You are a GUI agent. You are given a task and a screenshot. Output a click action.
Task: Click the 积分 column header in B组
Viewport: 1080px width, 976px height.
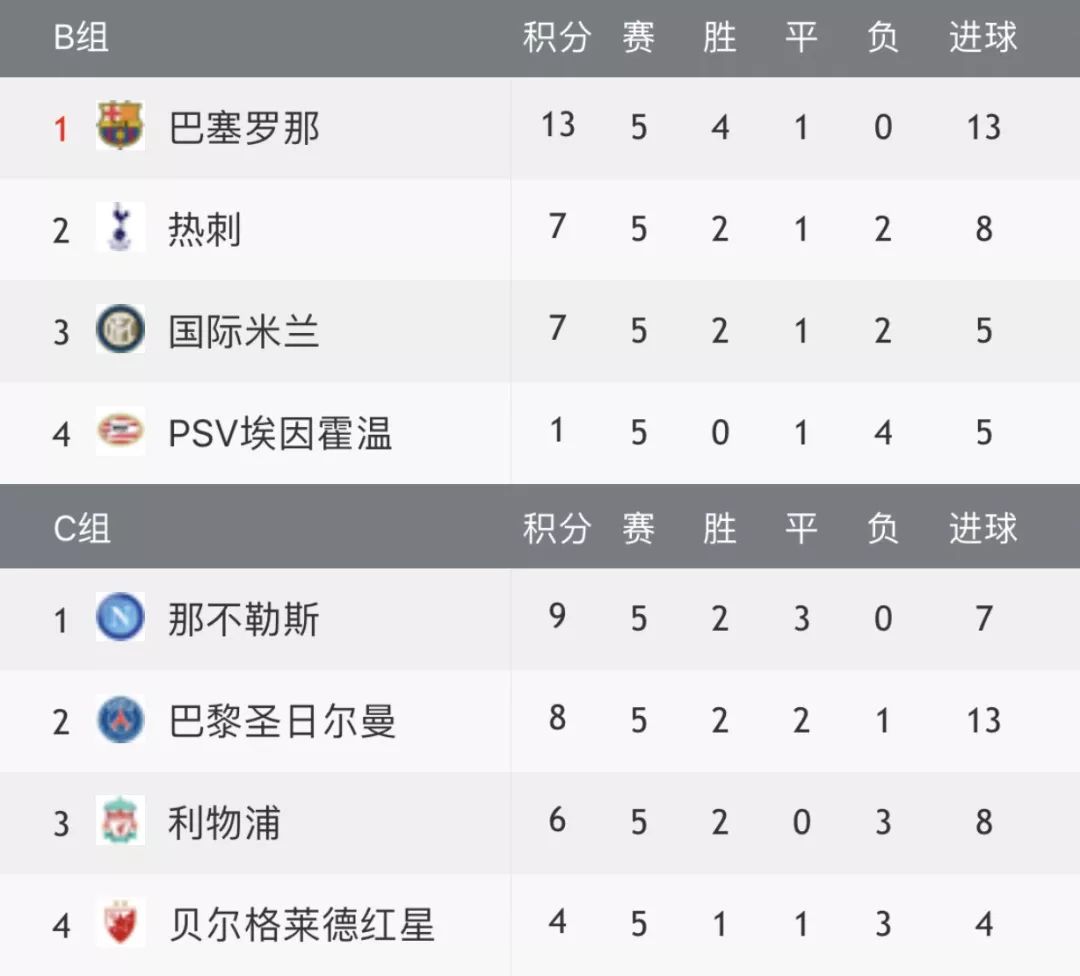tap(557, 38)
